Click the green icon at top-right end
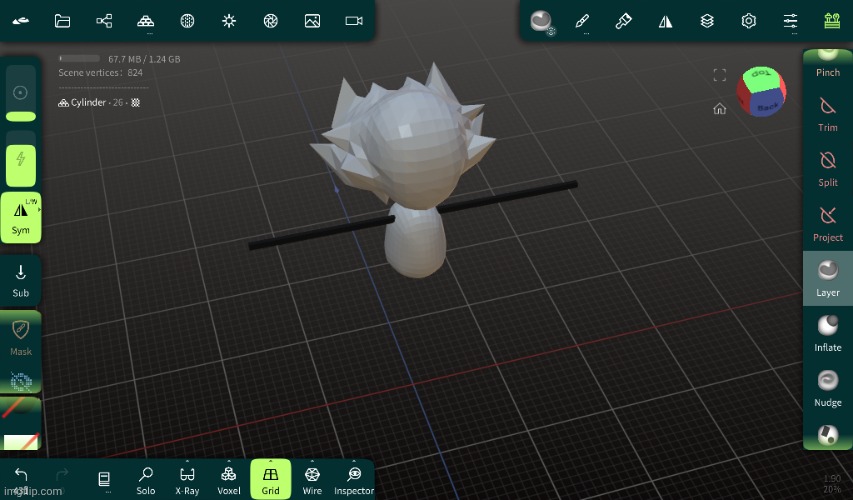Image resolution: width=853 pixels, height=500 pixels. [832, 21]
